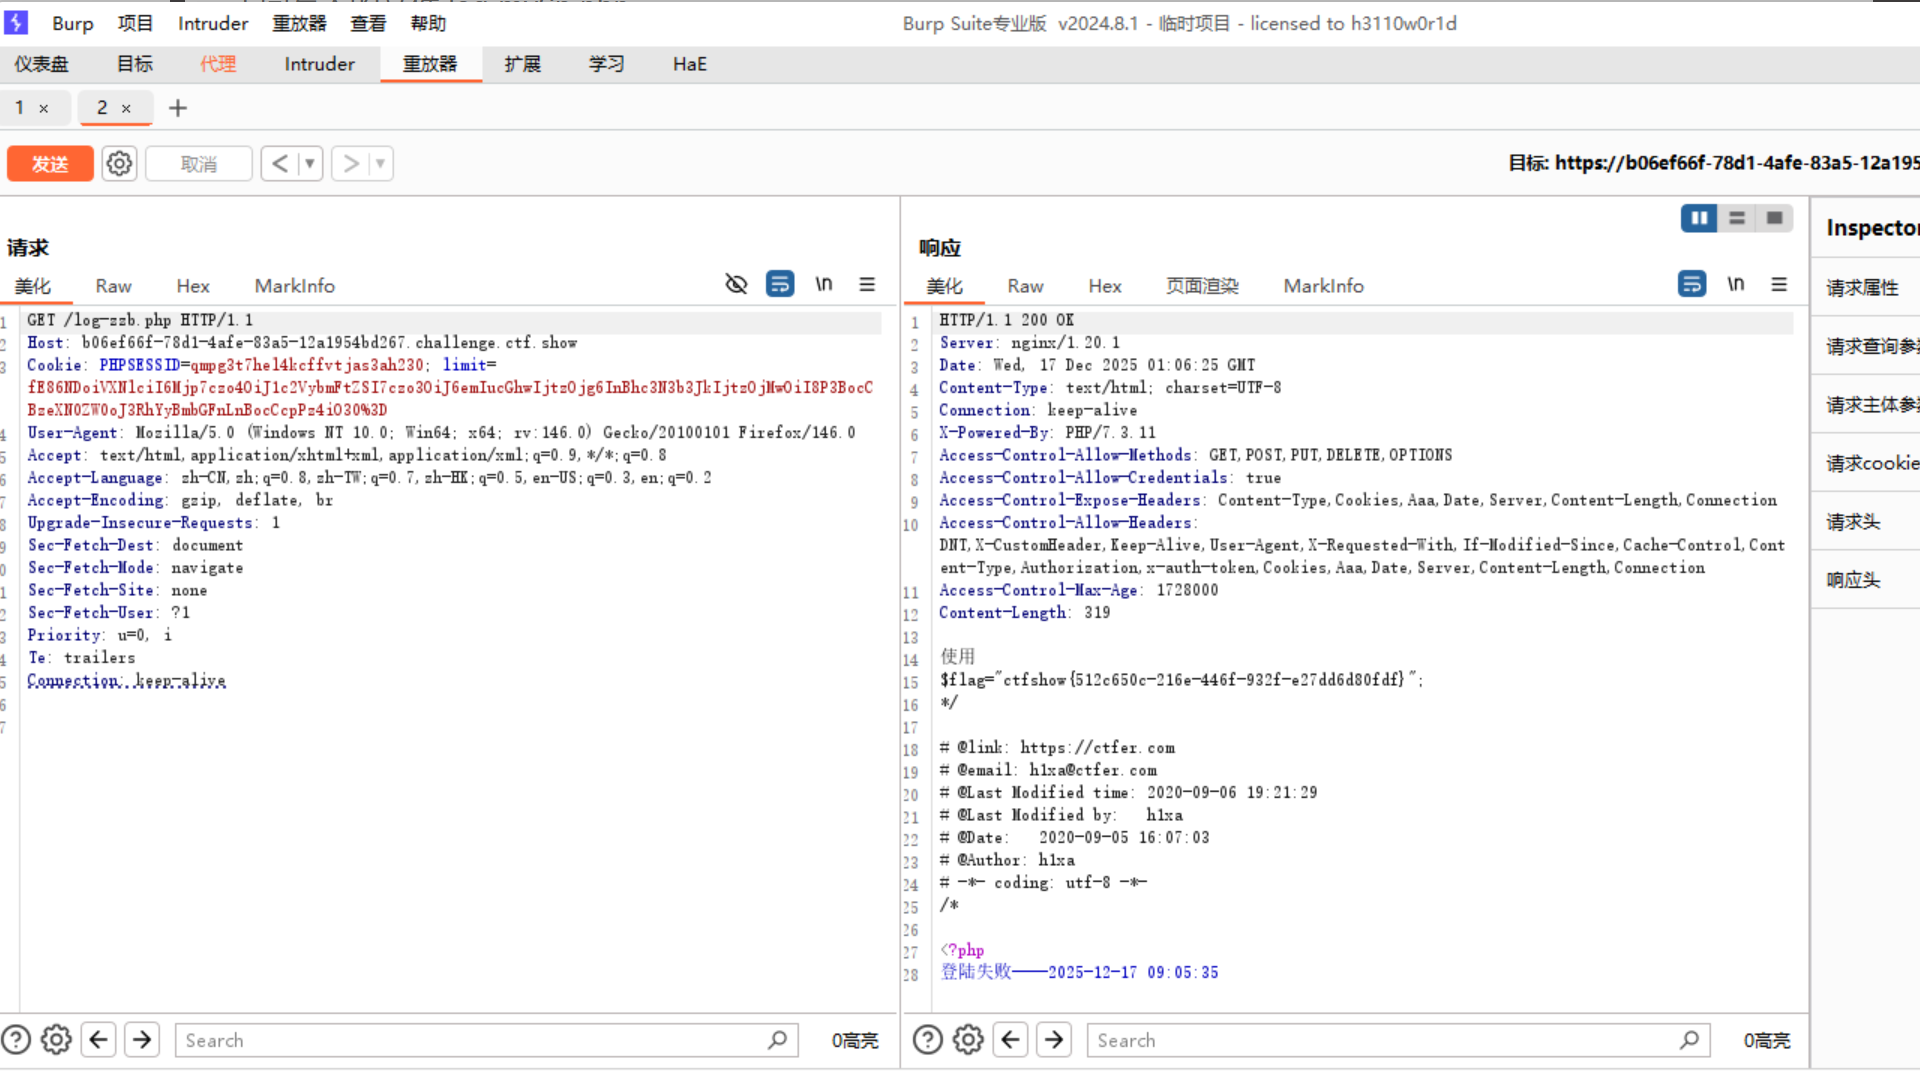Jump to next request search match
This screenshot has width=1920, height=1071.
pyautogui.click(x=142, y=1040)
